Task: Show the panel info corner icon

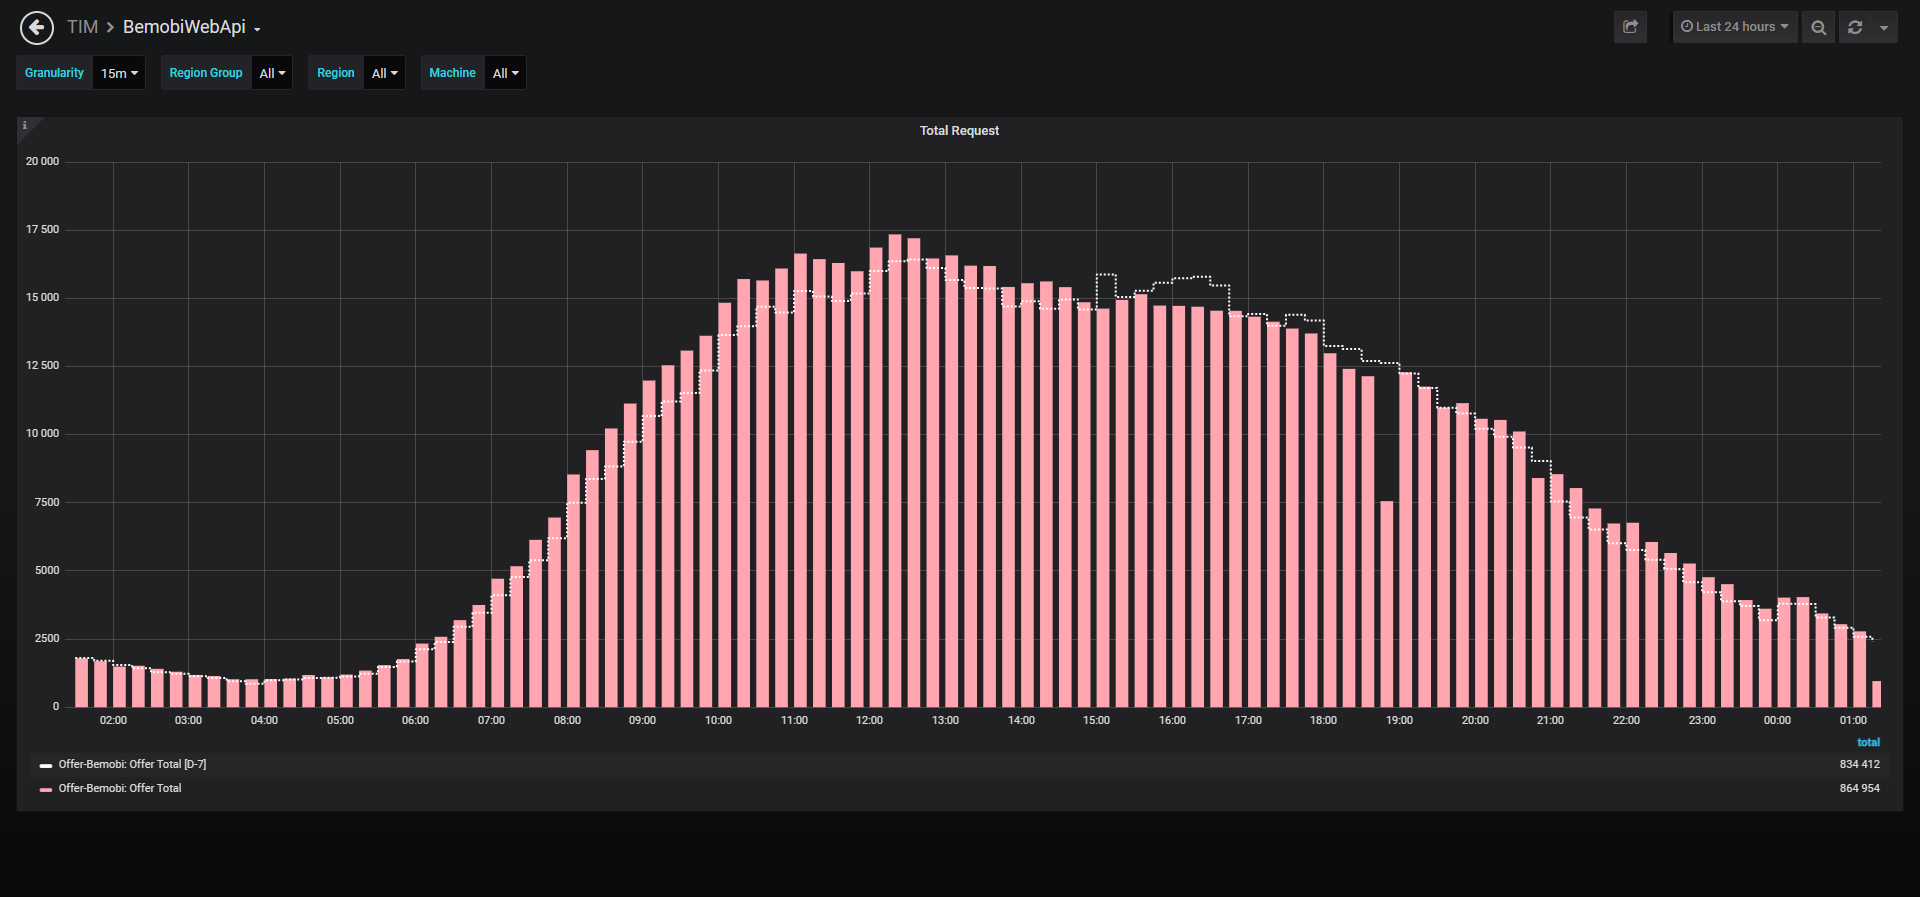Action: (25, 126)
